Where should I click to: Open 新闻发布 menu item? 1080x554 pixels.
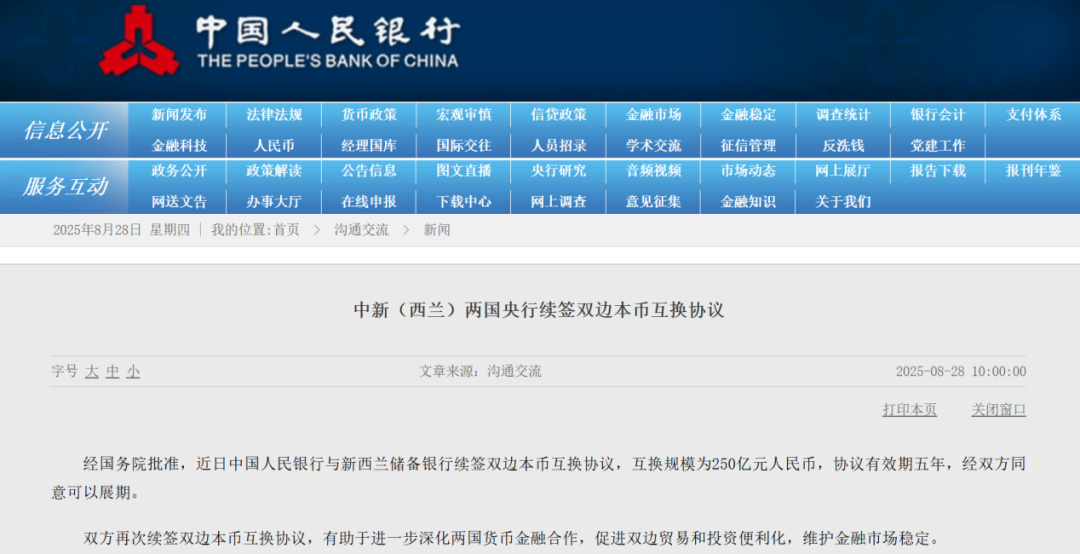(x=179, y=115)
